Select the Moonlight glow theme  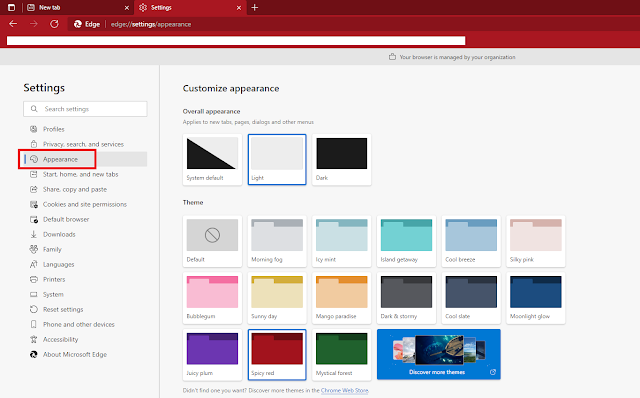coord(536,298)
